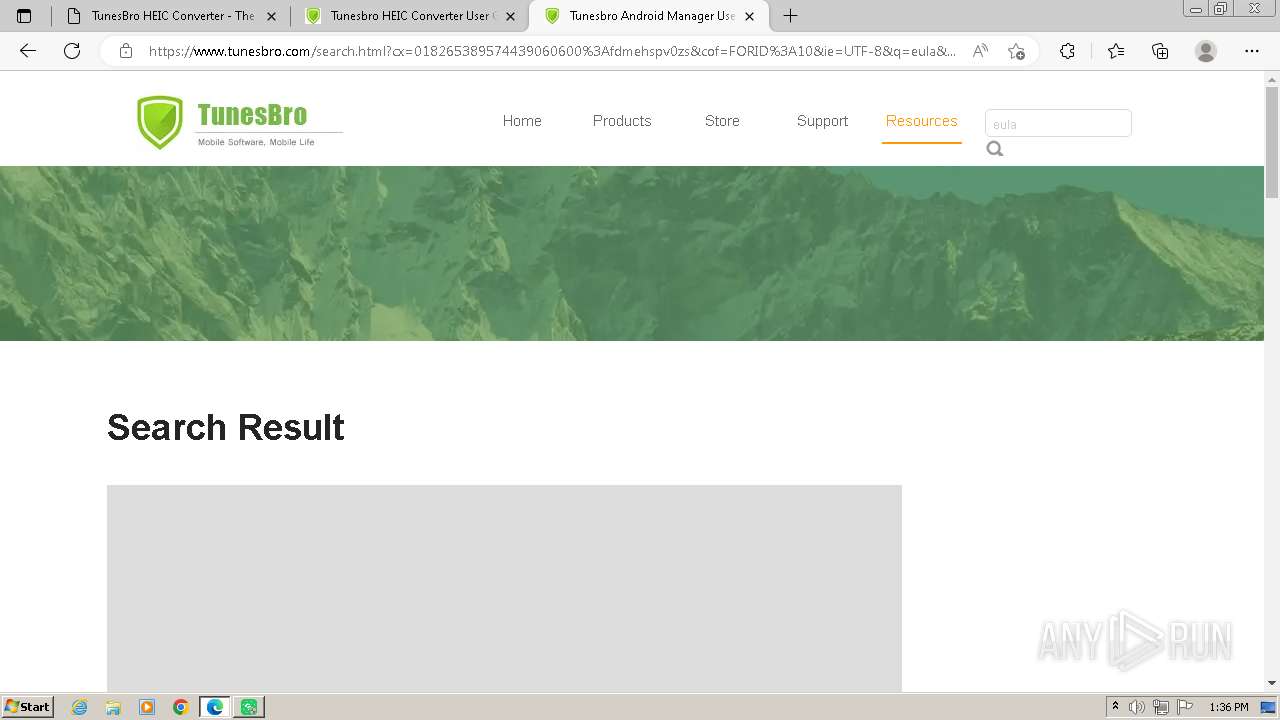The height and width of the screenshot is (720, 1280).
Task: Click scrollbar down arrow
Action: pyautogui.click(x=1272, y=683)
